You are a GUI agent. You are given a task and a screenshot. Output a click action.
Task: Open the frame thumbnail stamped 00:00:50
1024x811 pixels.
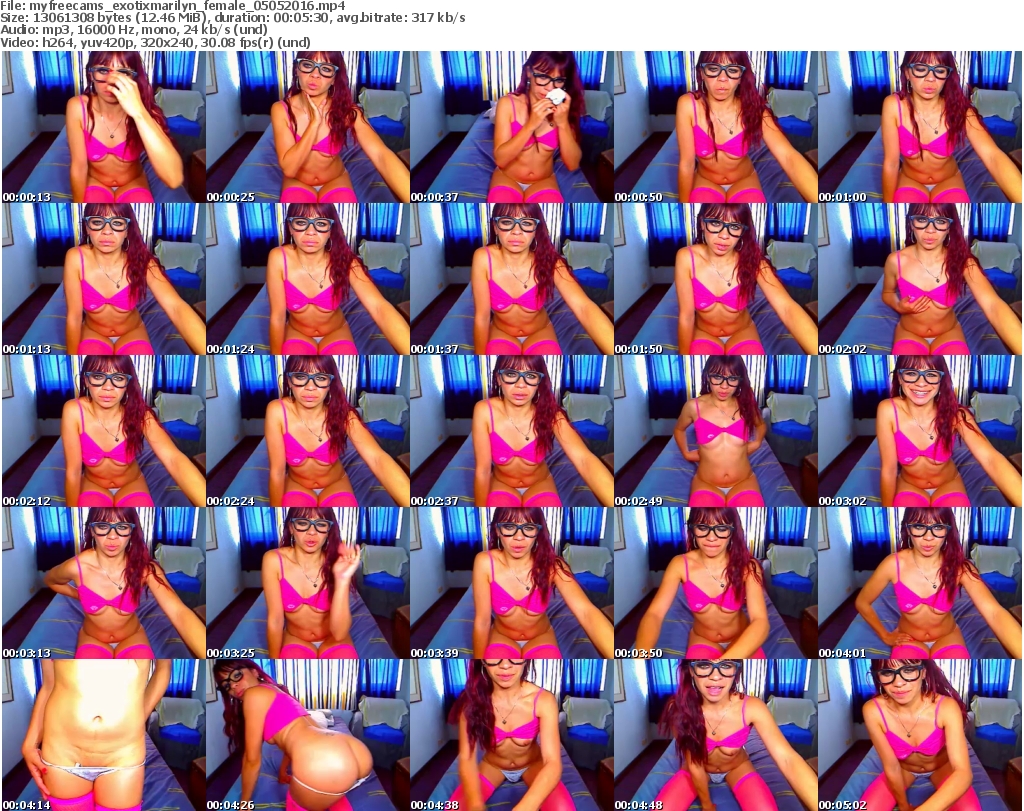coord(716,127)
